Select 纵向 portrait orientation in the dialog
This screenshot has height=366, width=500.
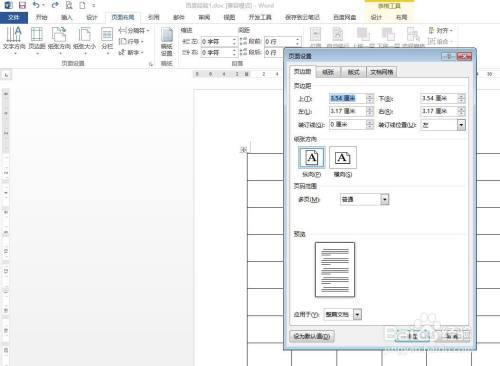pos(312,158)
